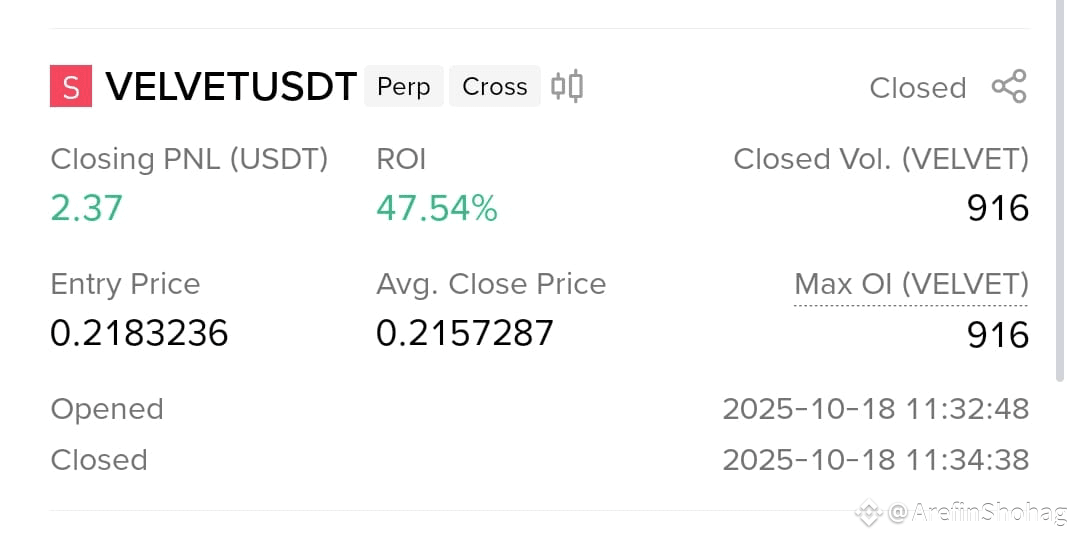Click the Entry Price value 0.2183236
The height and width of the screenshot is (538, 1080).
coord(139,333)
